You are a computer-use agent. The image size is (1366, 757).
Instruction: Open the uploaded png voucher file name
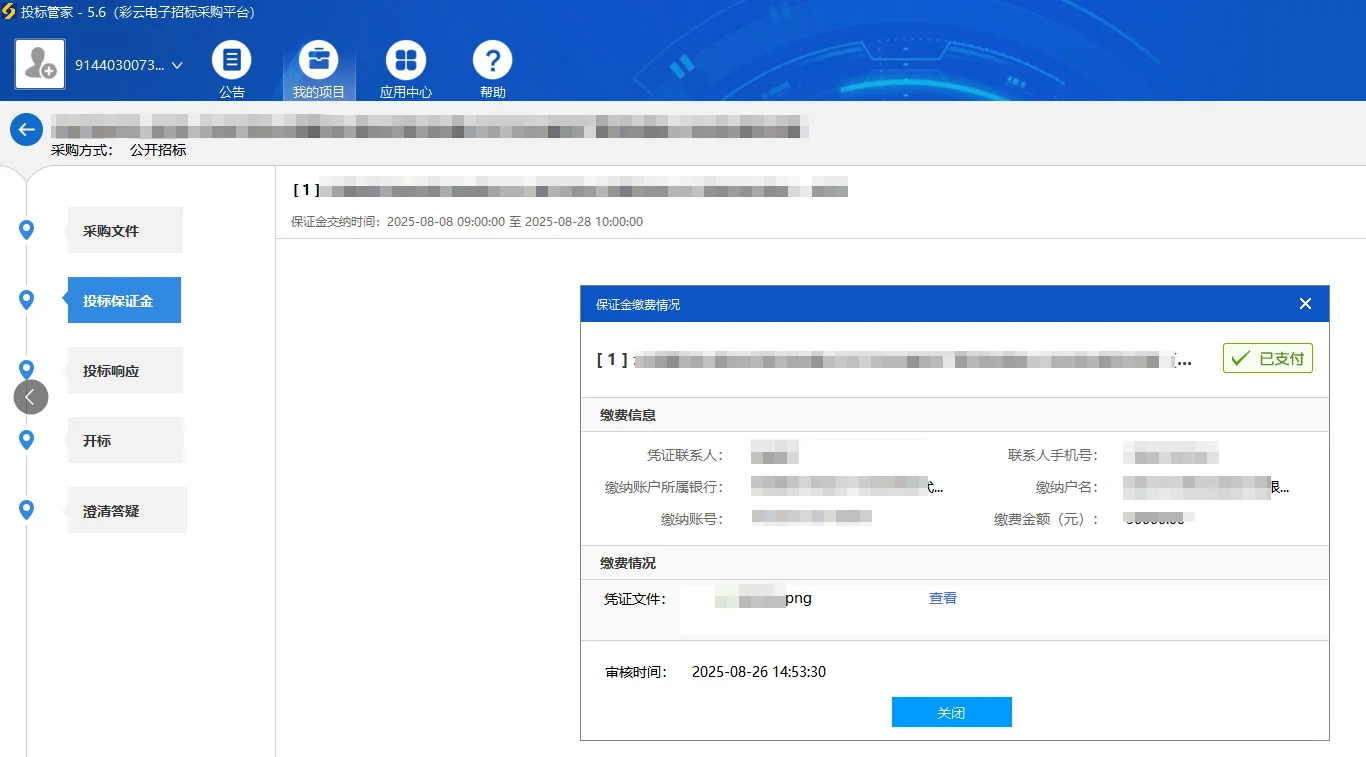coord(765,598)
